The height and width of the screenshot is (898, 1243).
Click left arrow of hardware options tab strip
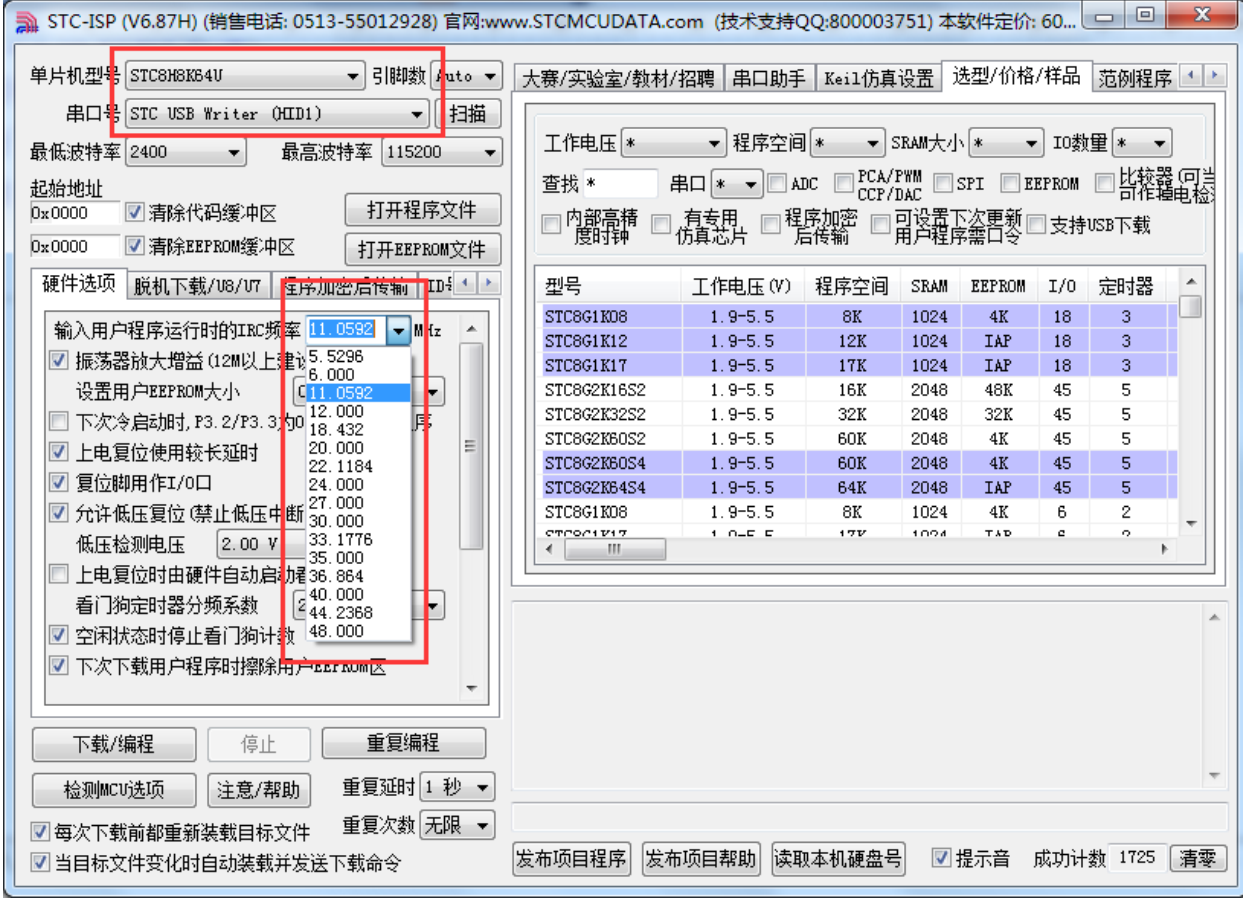pos(465,284)
